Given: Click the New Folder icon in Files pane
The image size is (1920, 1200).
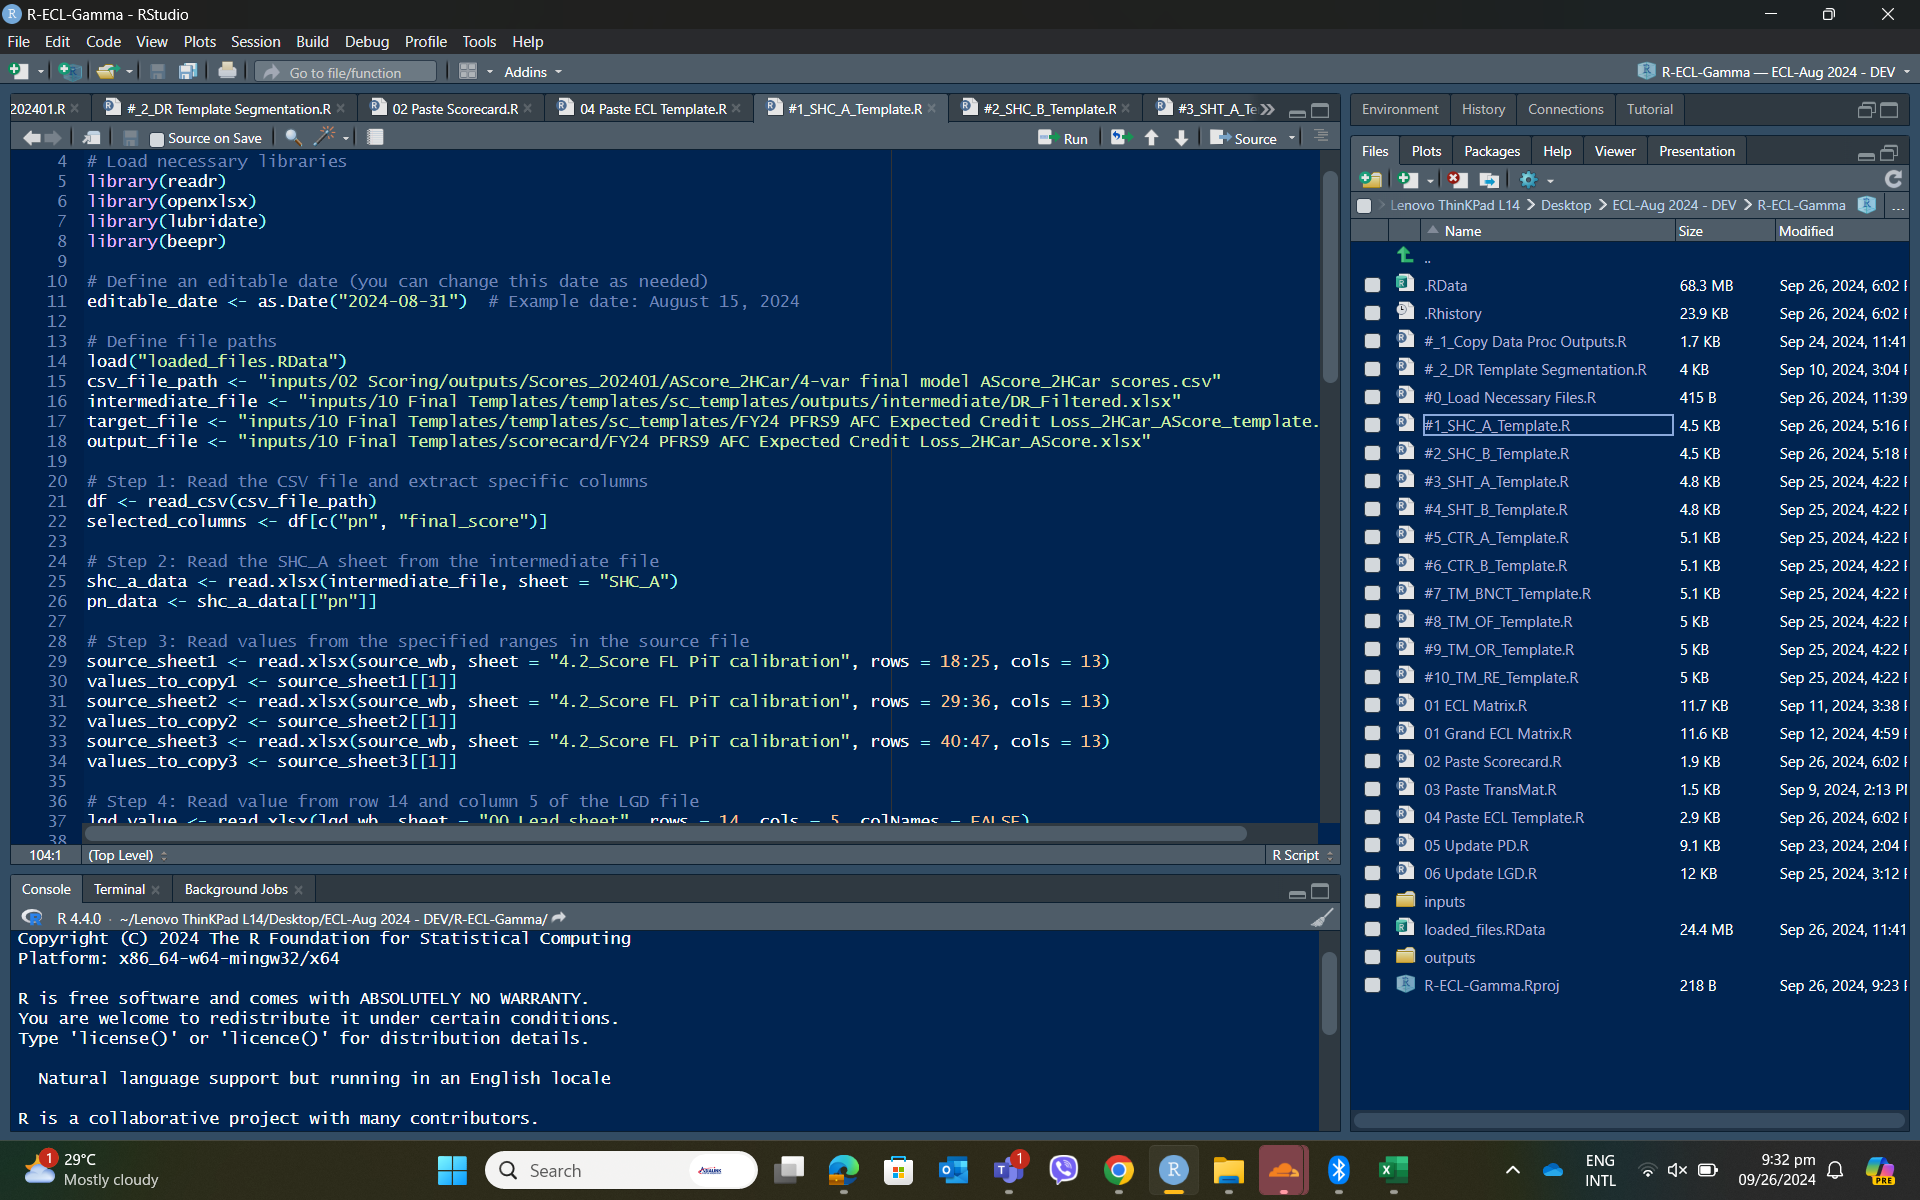Looking at the screenshot, I should (1371, 180).
